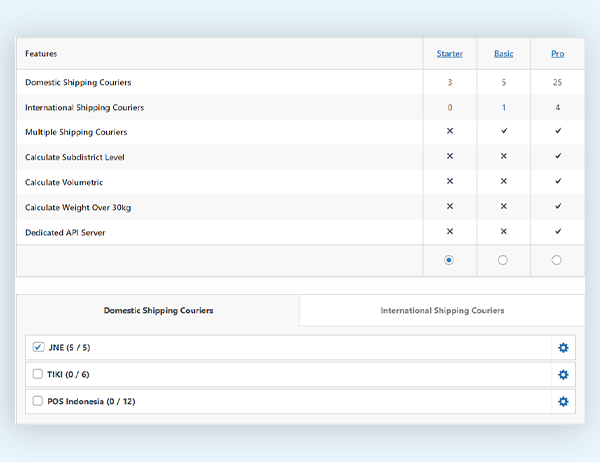The image size is (600, 462).
Task: Open settings gear for TIKI courier
Action: [563, 375]
